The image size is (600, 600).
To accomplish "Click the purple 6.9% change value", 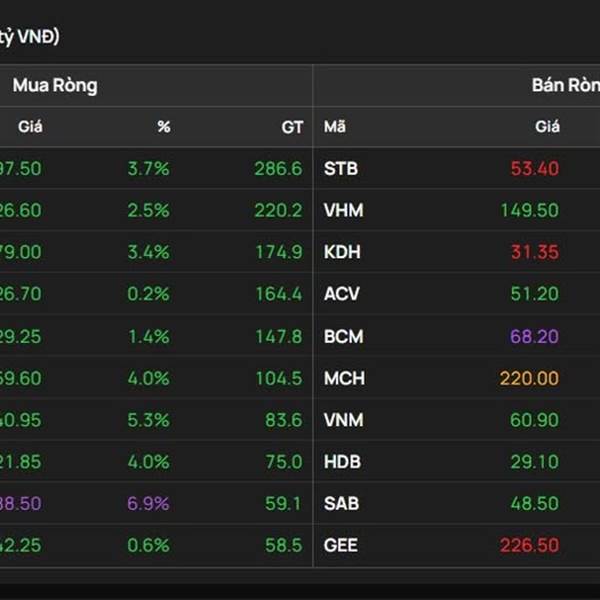I will 148,504.
